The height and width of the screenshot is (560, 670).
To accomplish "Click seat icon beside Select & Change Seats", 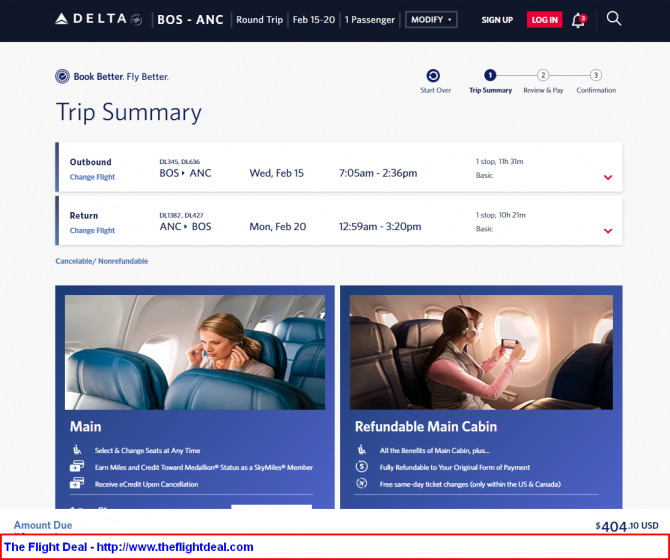I will pos(77,450).
